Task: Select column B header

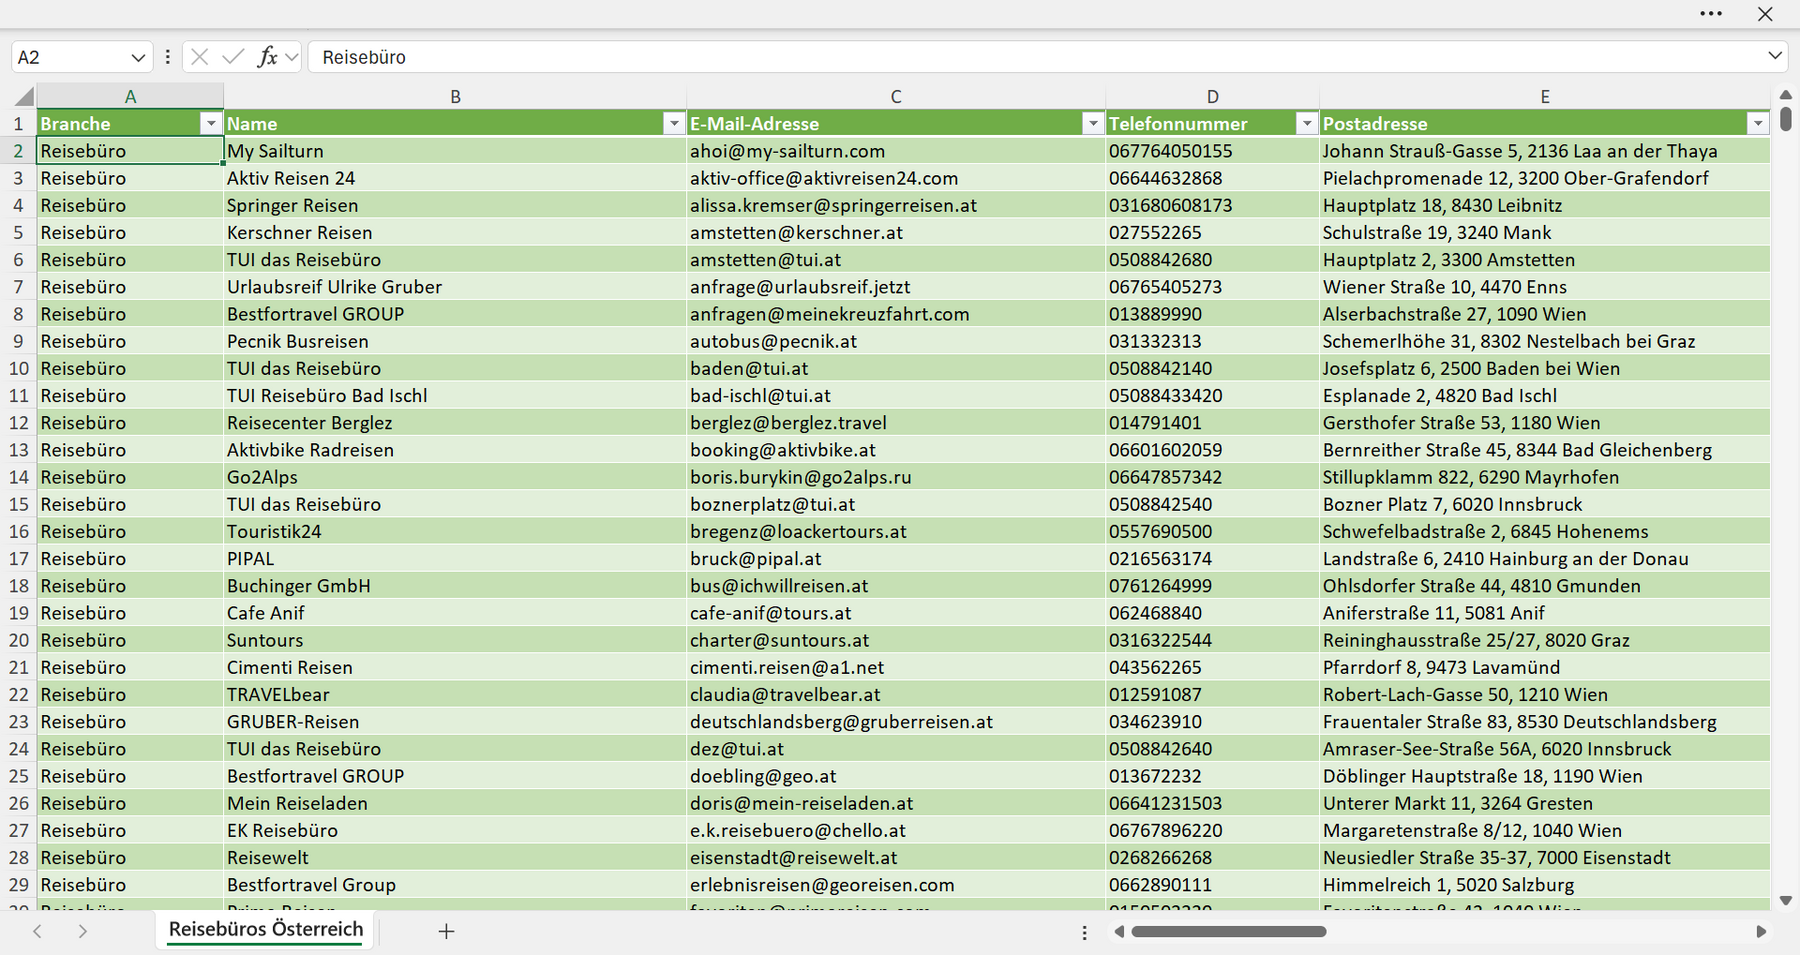Action: [455, 97]
